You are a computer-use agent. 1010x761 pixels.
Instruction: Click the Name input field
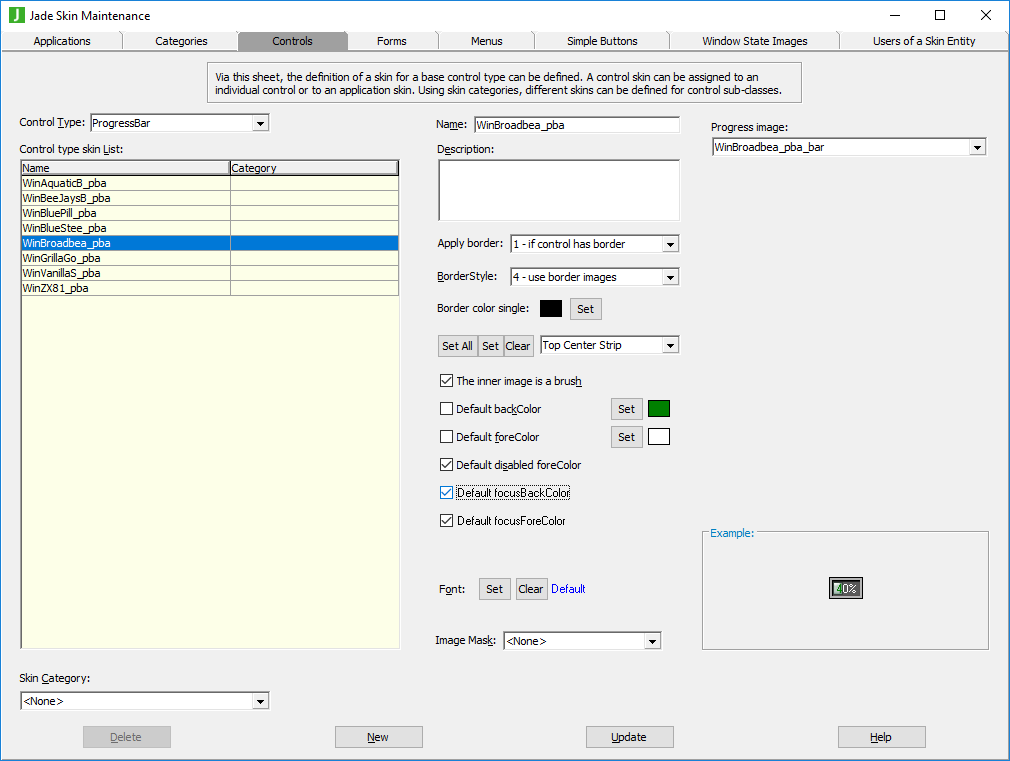(576, 126)
